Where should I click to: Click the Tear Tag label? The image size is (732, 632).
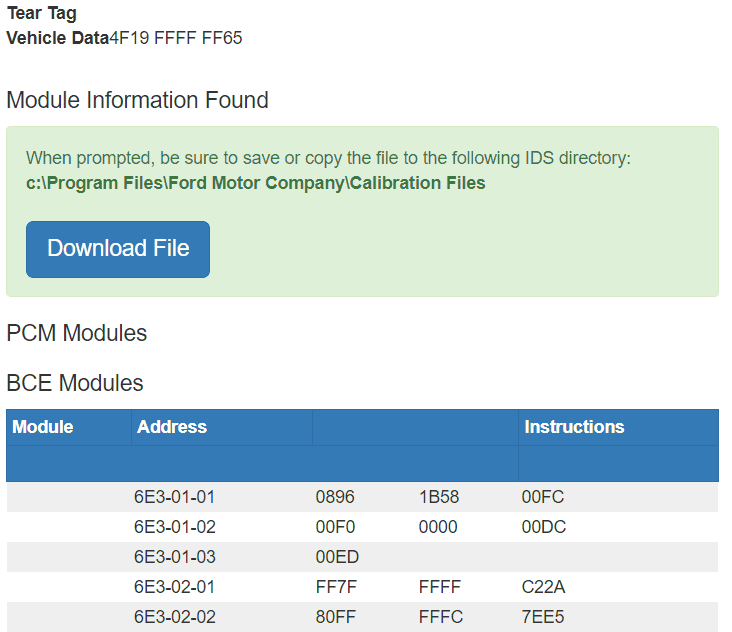click(41, 14)
